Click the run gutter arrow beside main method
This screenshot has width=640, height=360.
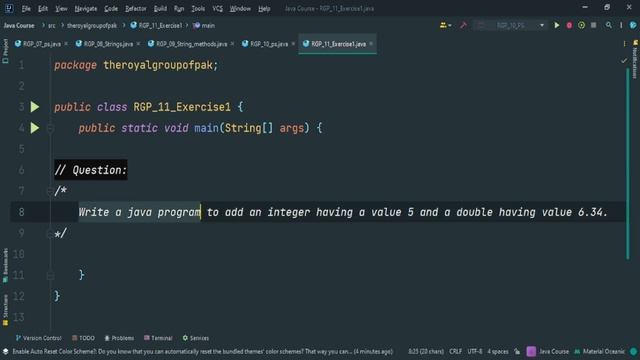(35, 128)
